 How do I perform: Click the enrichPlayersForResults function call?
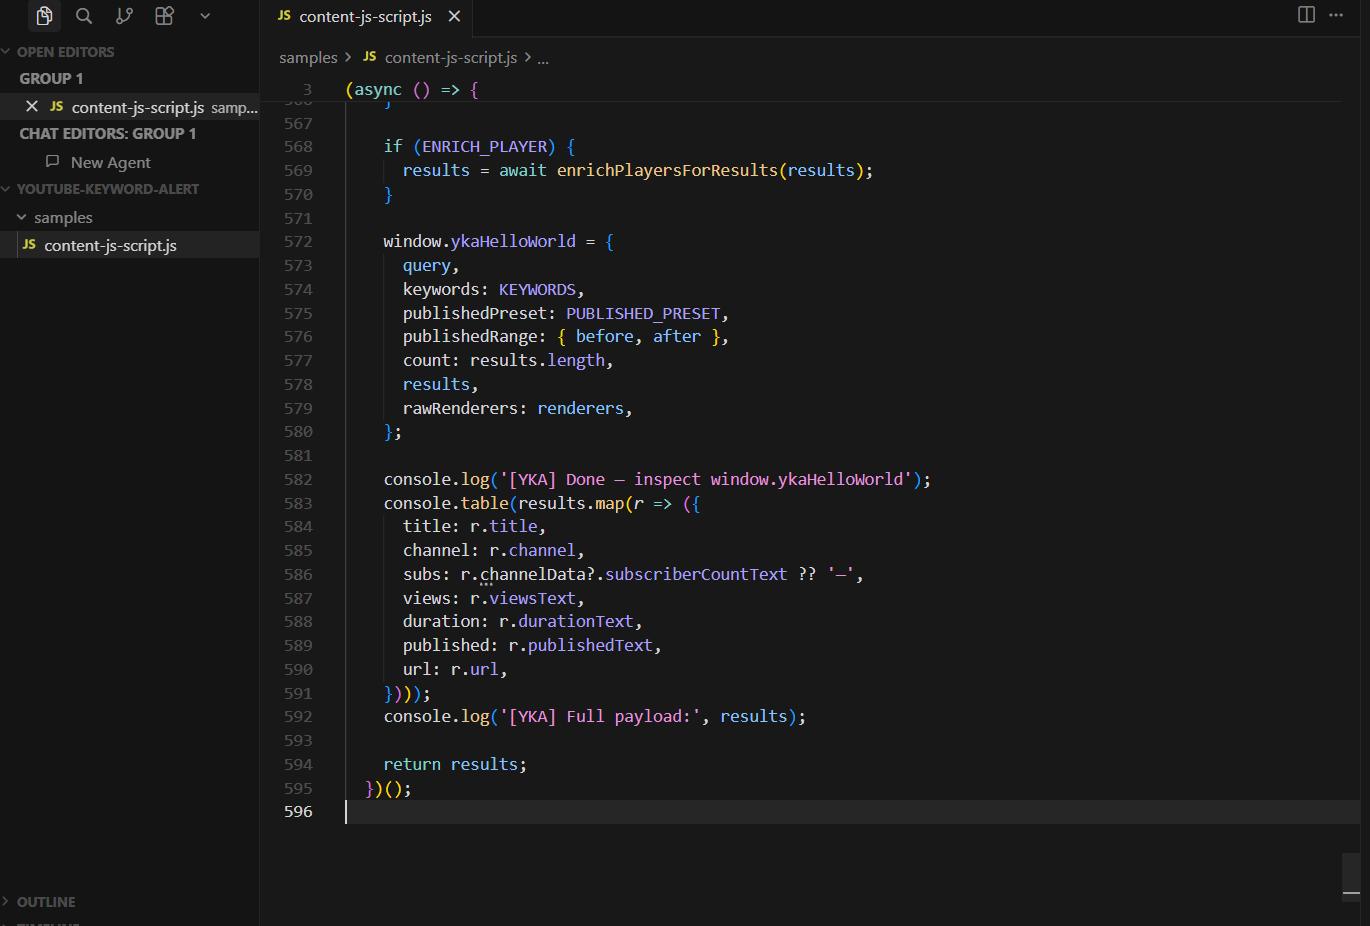coord(667,170)
